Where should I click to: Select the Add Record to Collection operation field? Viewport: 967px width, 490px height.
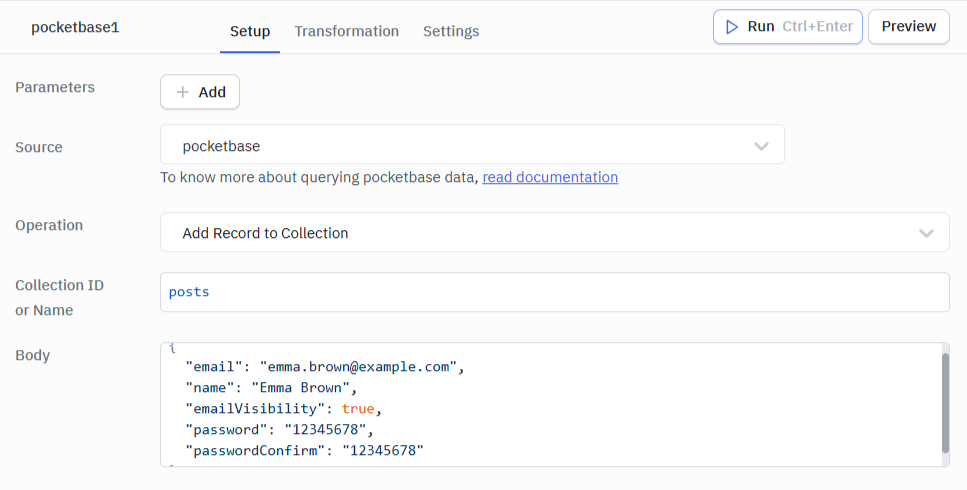click(540, 233)
